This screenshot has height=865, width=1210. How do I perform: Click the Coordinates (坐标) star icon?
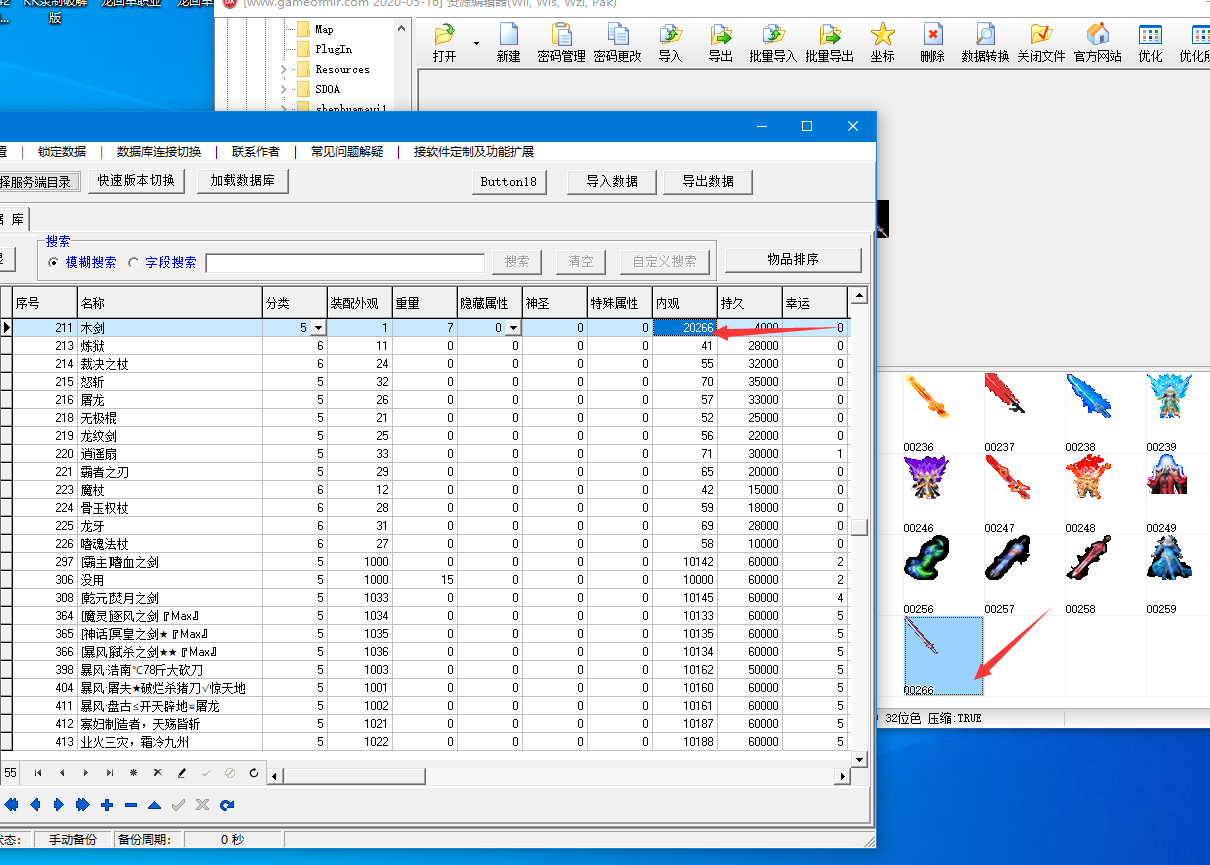[x=882, y=44]
